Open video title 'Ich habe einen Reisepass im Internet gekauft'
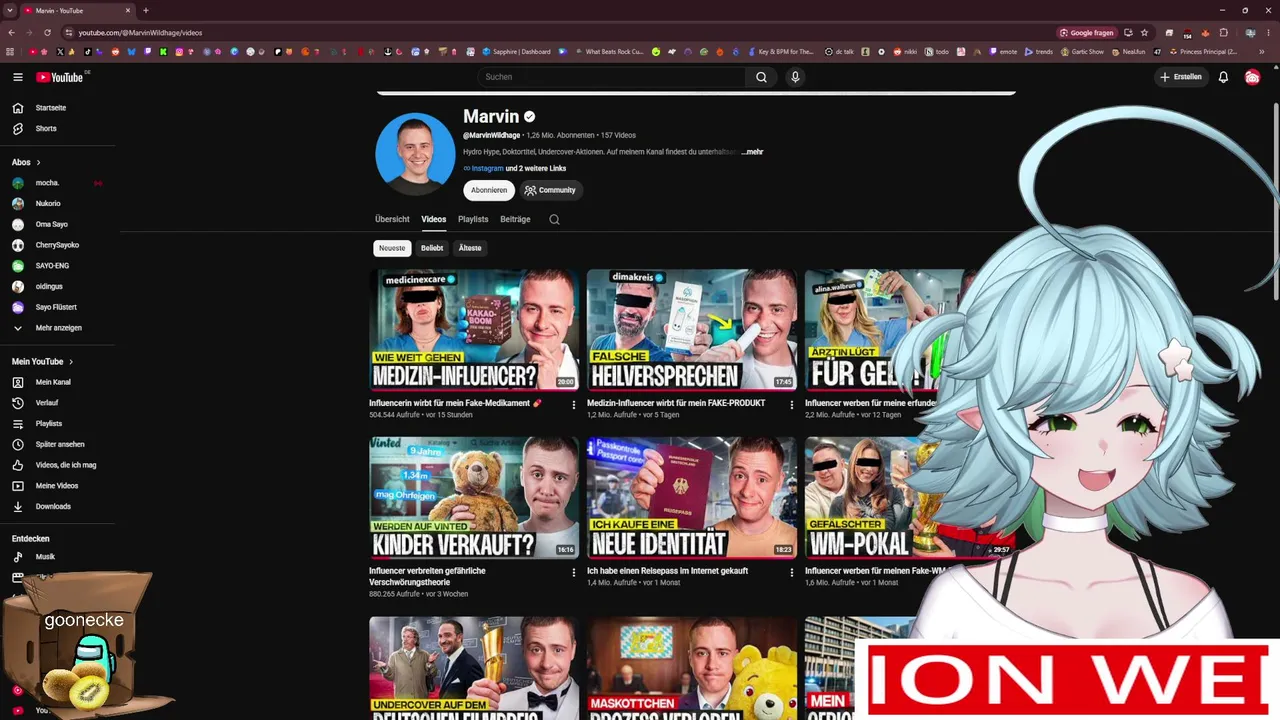 [668, 571]
